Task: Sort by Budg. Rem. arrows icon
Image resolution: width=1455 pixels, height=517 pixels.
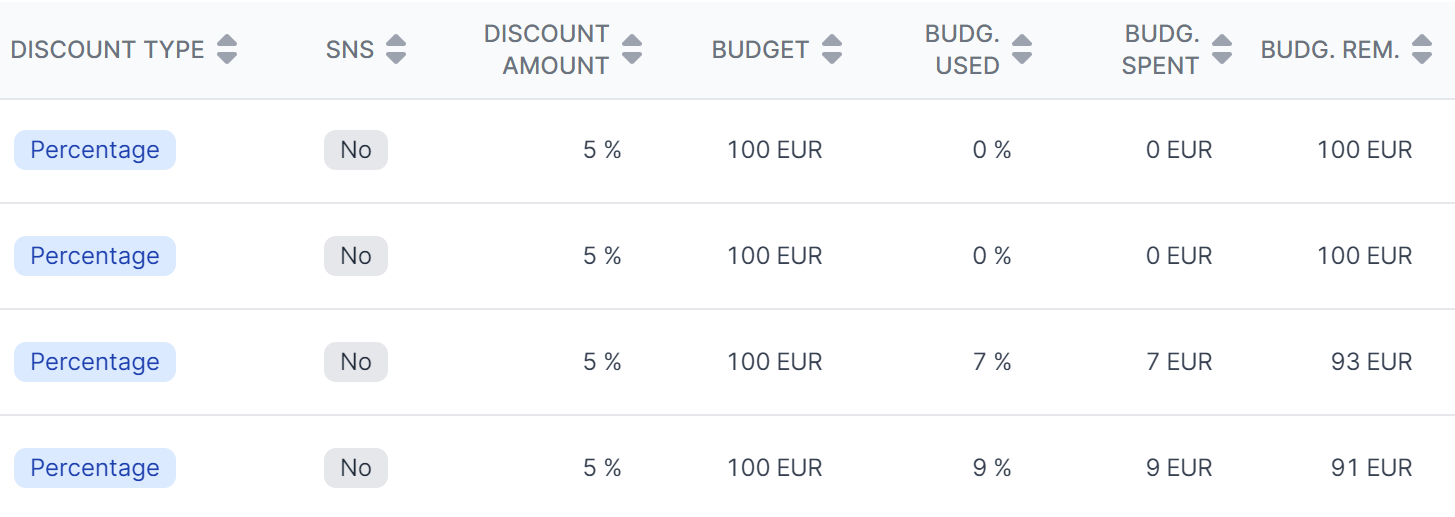Action: [1422, 50]
